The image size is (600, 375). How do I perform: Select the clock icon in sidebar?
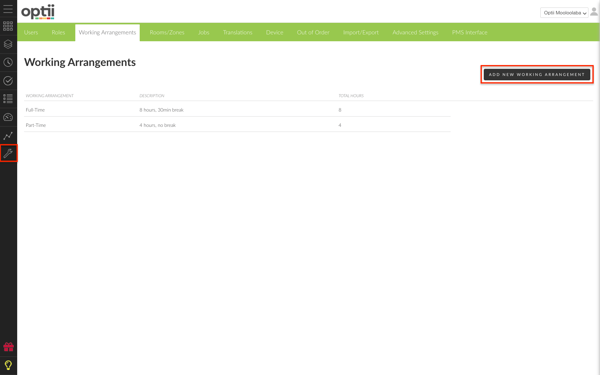(x=8, y=62)
